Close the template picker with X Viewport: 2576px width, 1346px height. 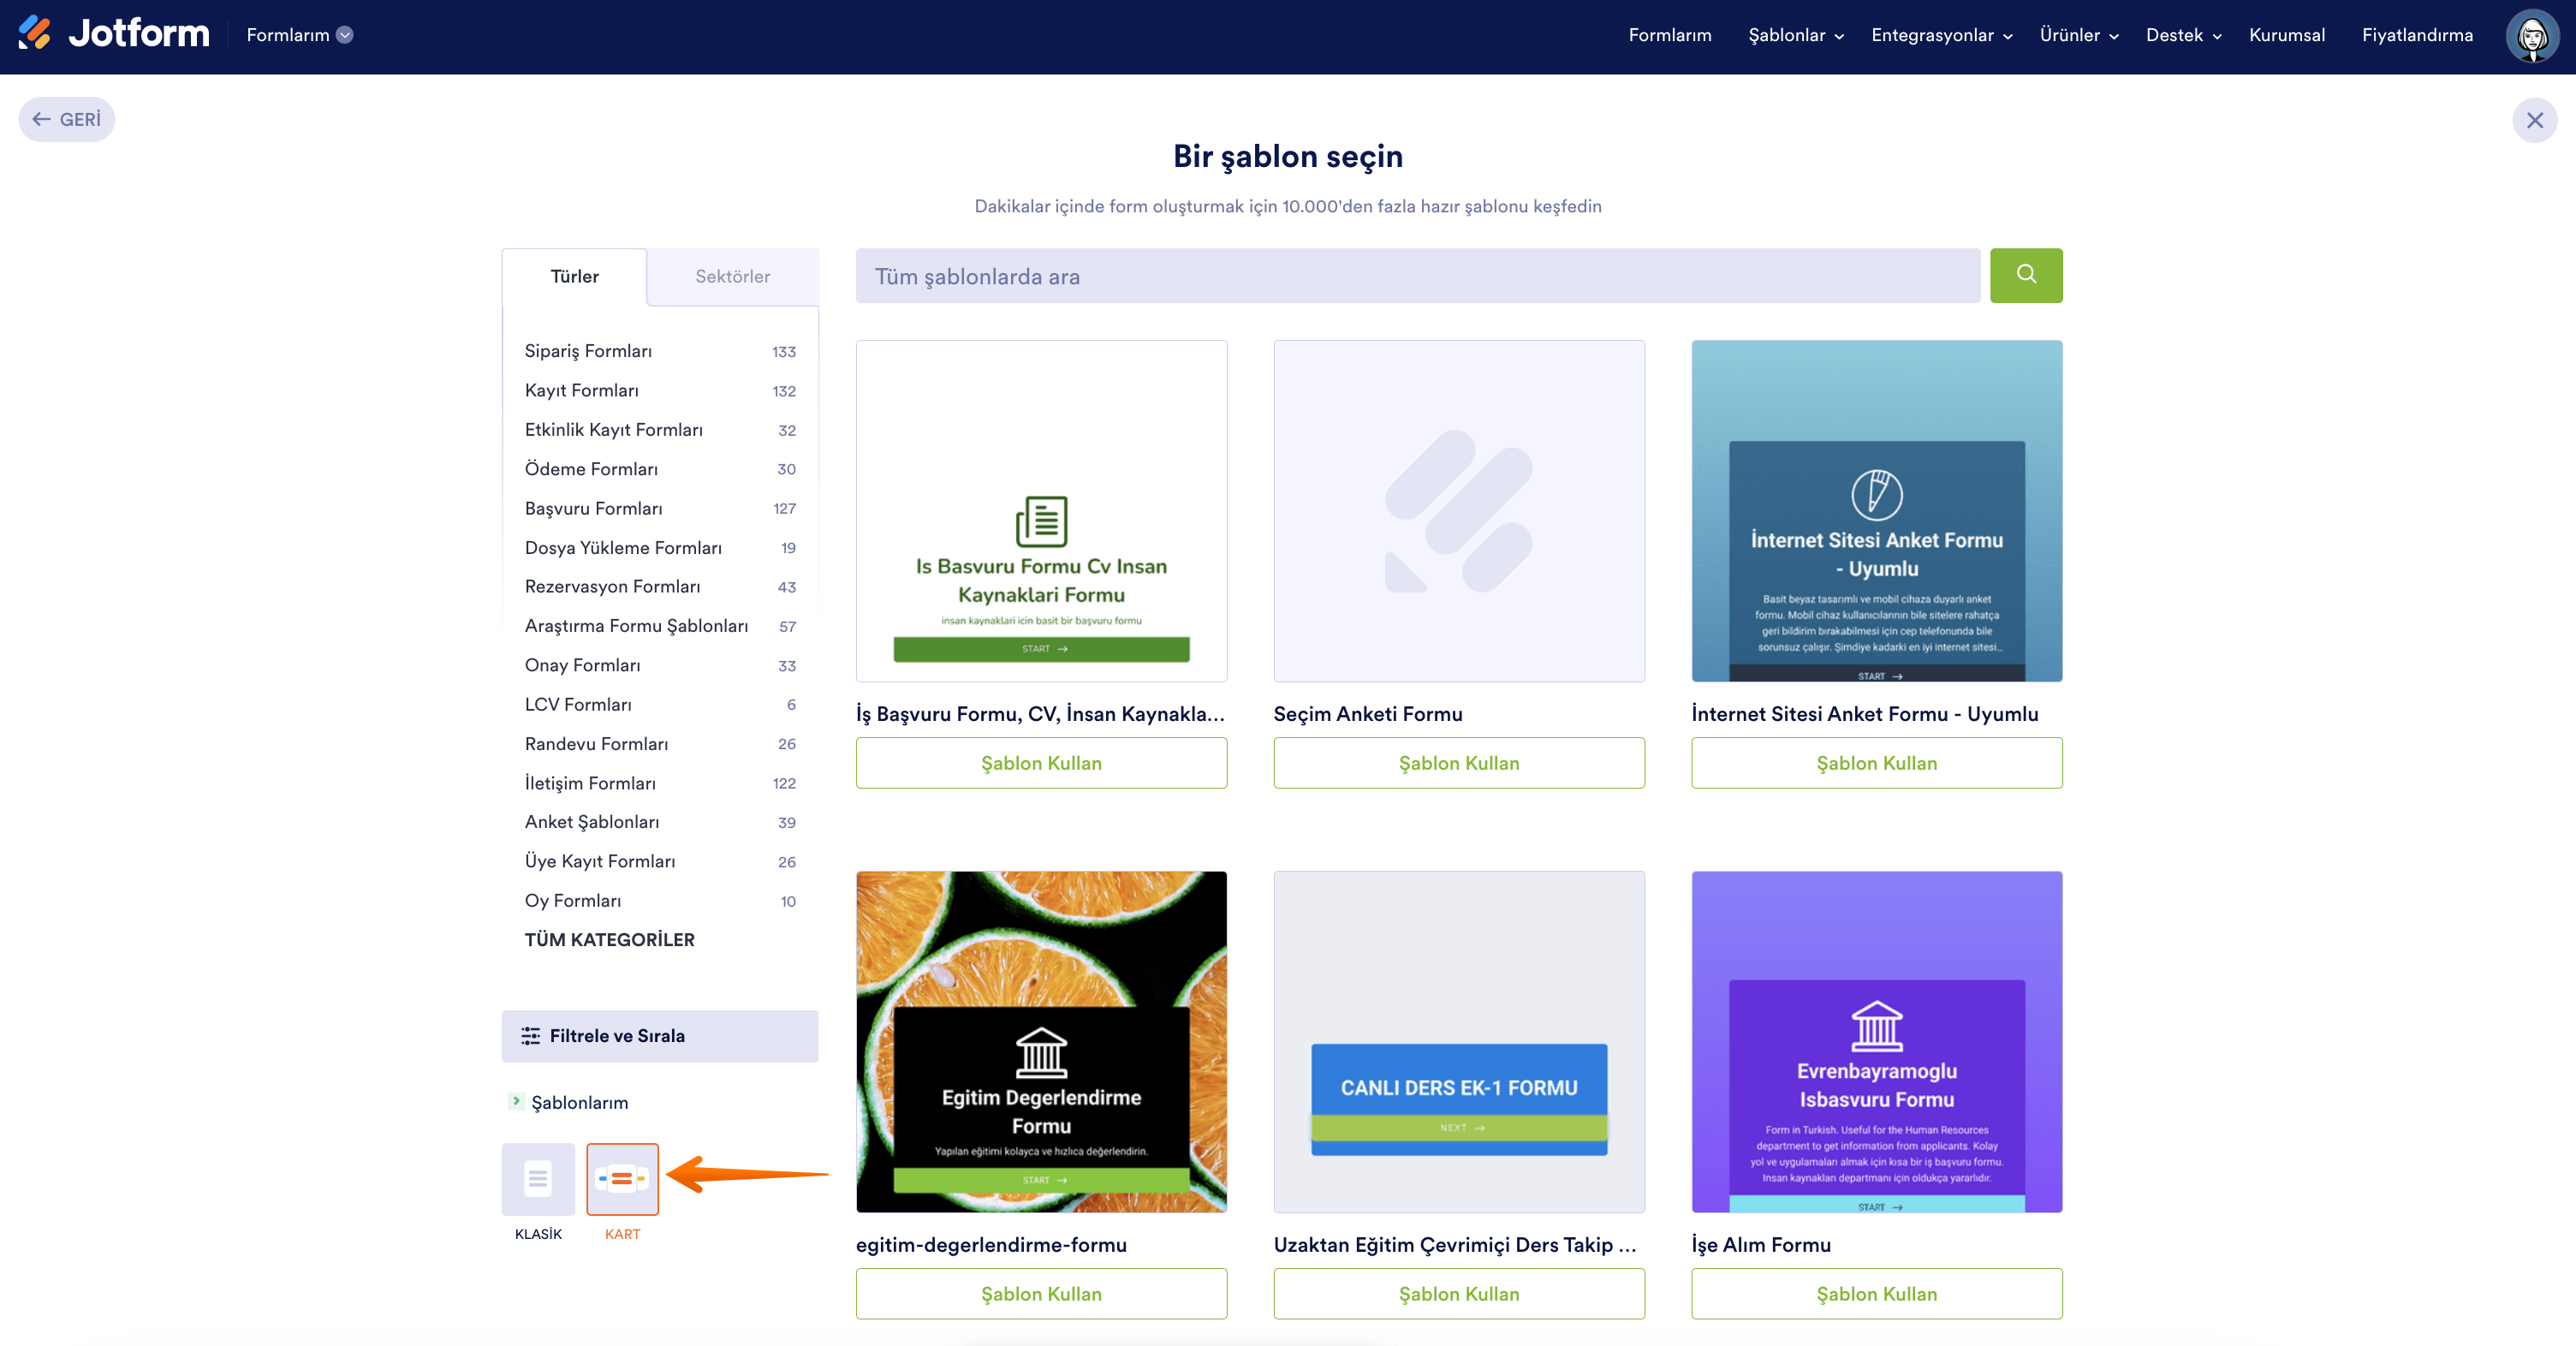click(2534, 120)
